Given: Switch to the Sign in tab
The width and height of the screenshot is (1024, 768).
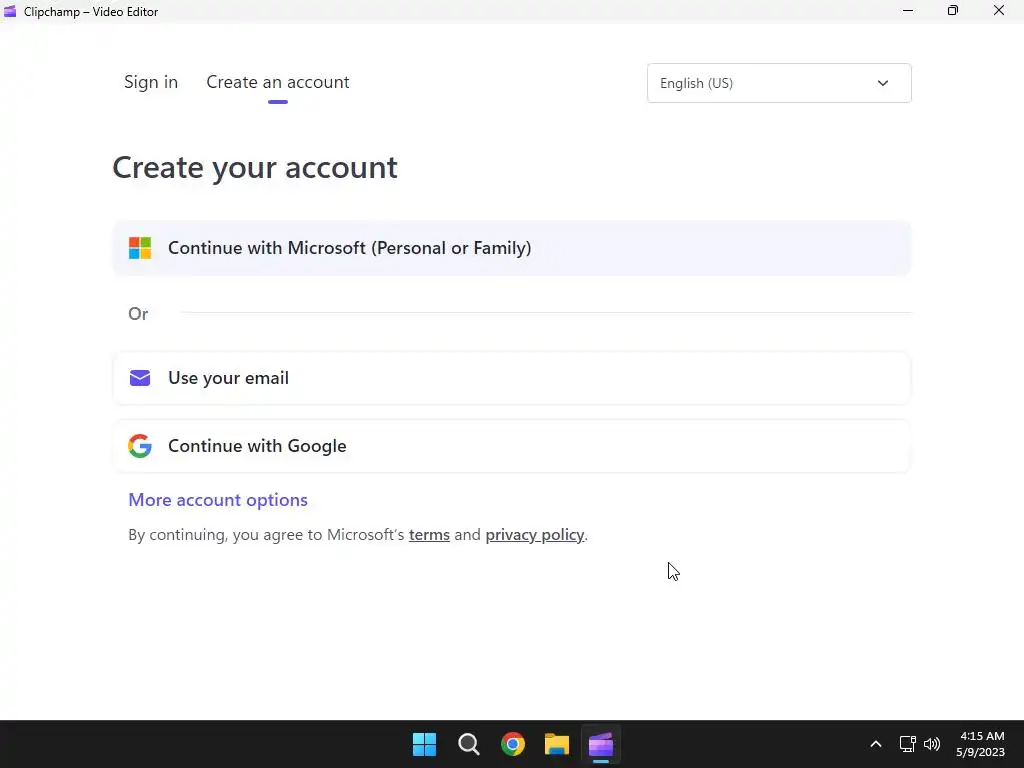Looking at the screenshot, I should tap(151, 82).
